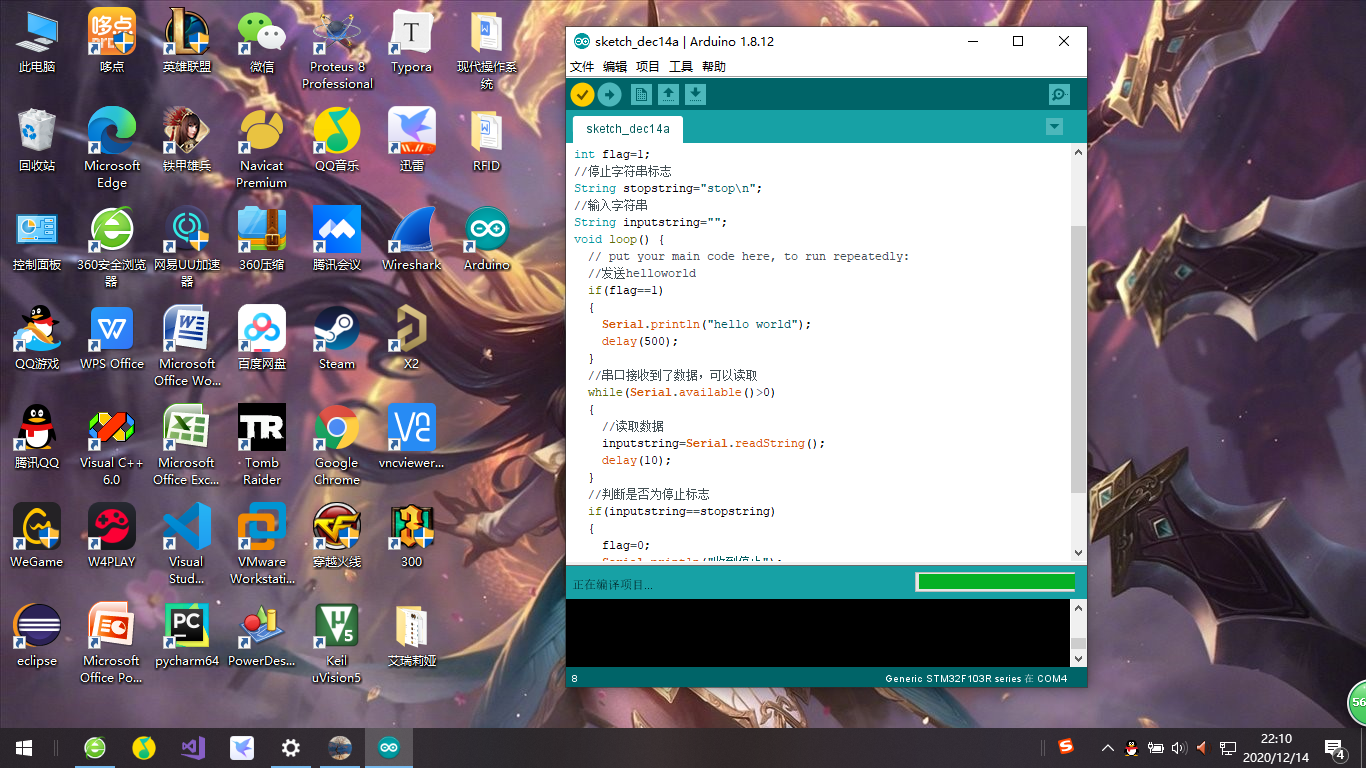
Task: Open 迅雷 desktop shortcut
Action: pos(412,141)
